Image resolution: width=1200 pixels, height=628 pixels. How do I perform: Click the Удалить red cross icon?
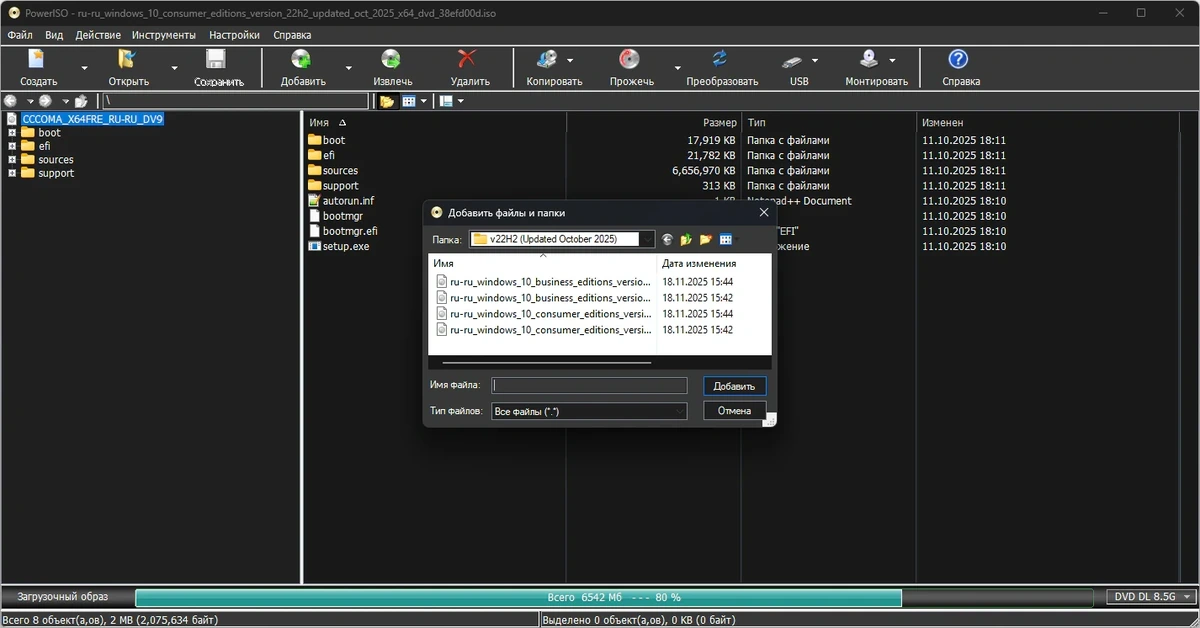[x=467, y=59]
